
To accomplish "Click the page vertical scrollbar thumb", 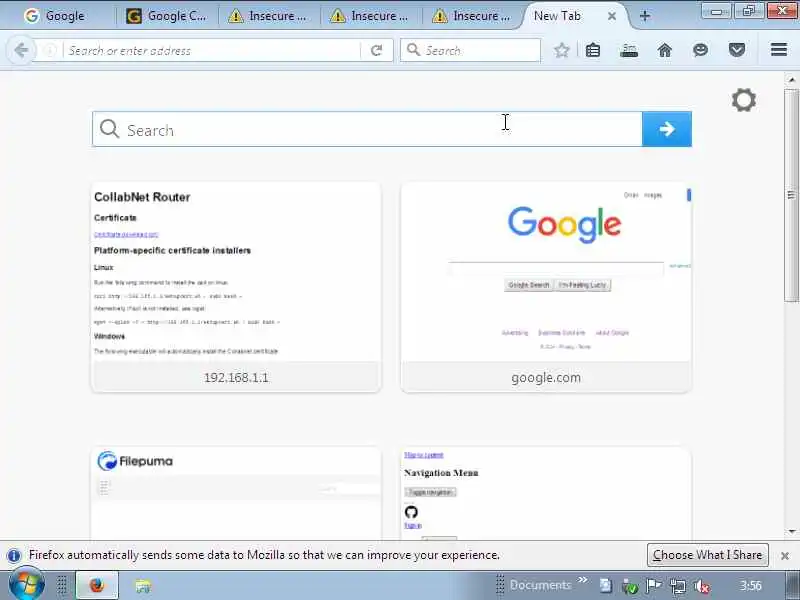I will (x=791, y=195).
